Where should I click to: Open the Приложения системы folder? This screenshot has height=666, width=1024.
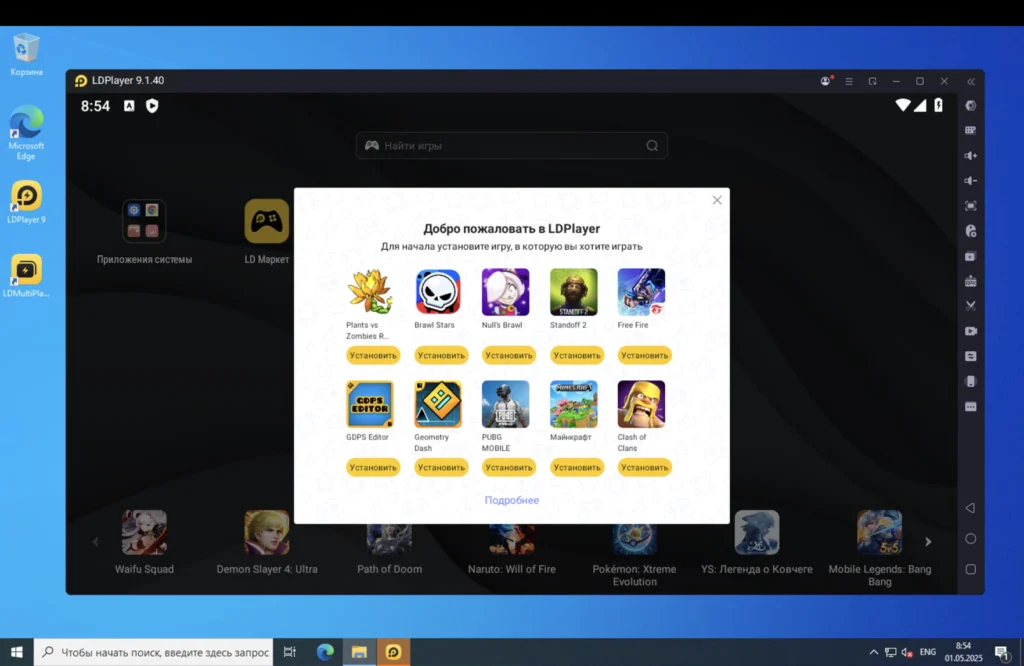(144, 221)
